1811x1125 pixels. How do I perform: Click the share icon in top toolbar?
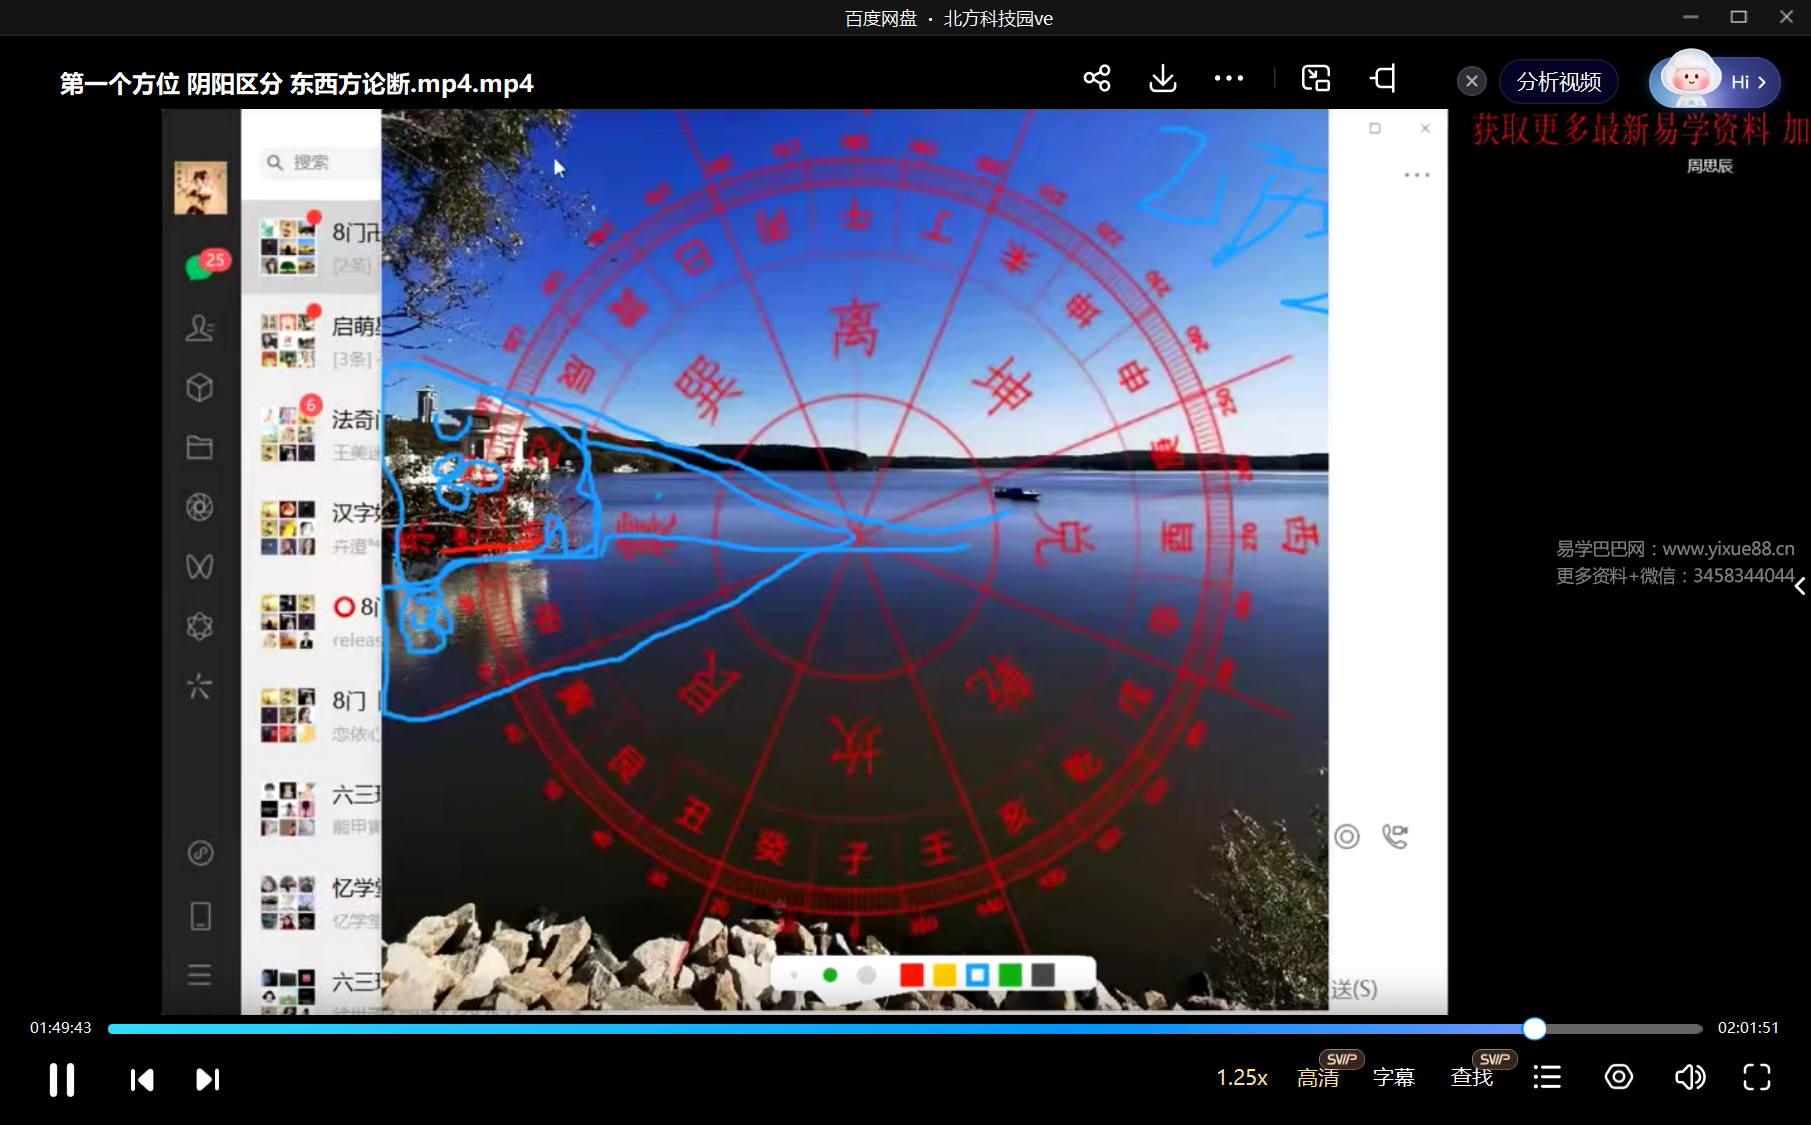tap(1097, 79)
